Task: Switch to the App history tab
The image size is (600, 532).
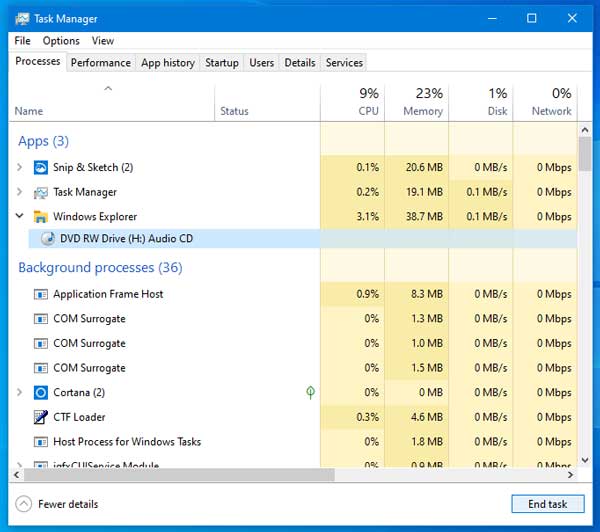Action: point(168,63)
